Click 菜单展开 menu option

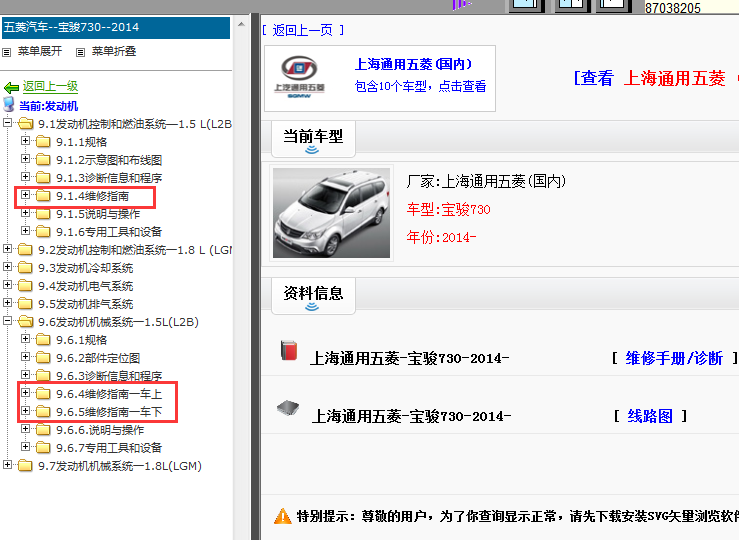pyautogui.click(x=40, y=51)
